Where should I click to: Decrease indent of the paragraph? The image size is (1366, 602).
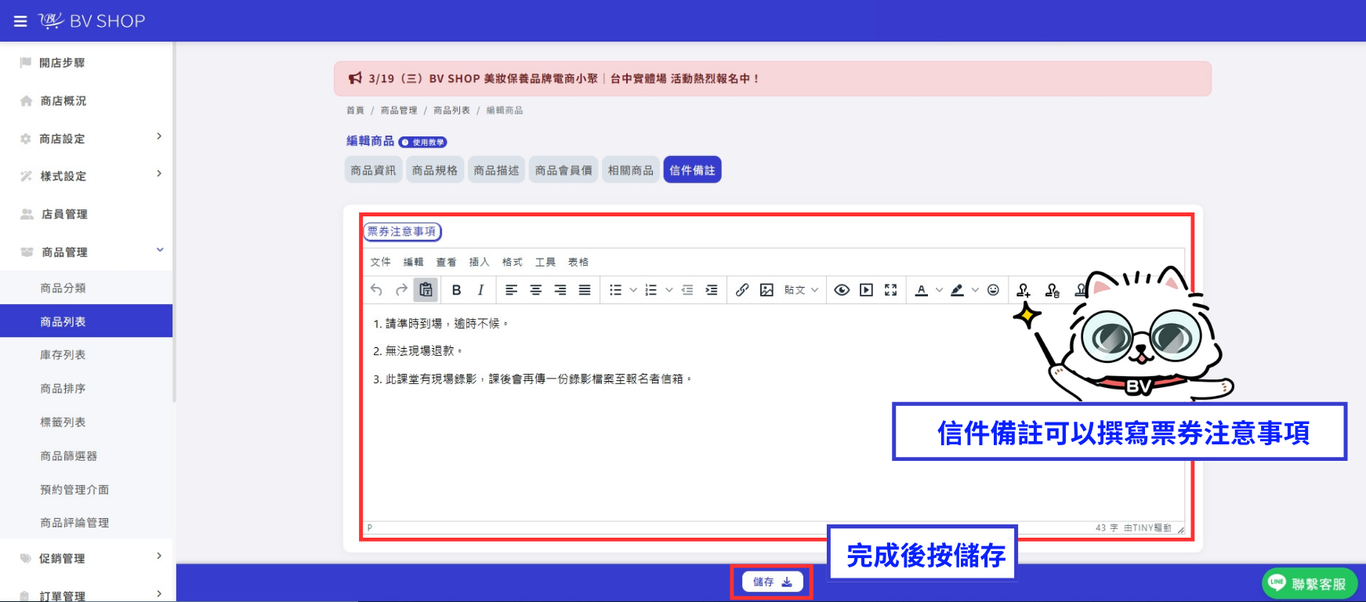pyautogui.click(x=687, y=290)
